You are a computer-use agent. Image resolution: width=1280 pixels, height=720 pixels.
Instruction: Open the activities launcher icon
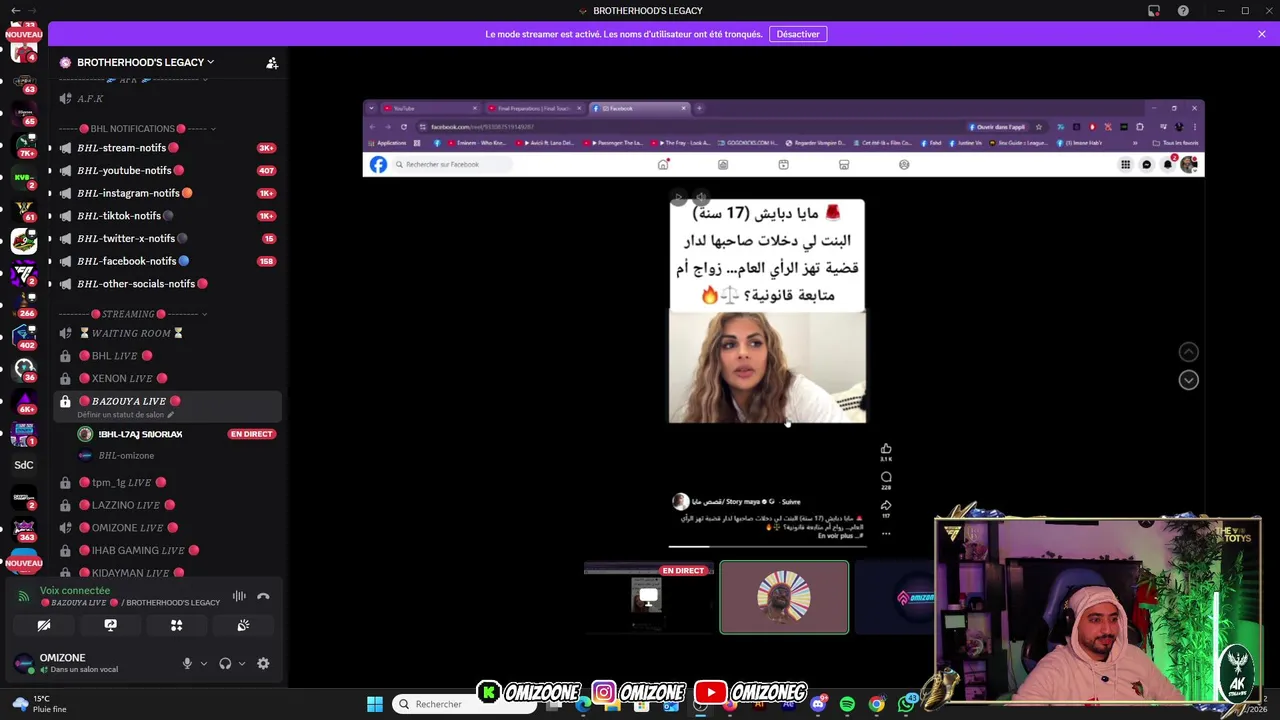[176, 626]
